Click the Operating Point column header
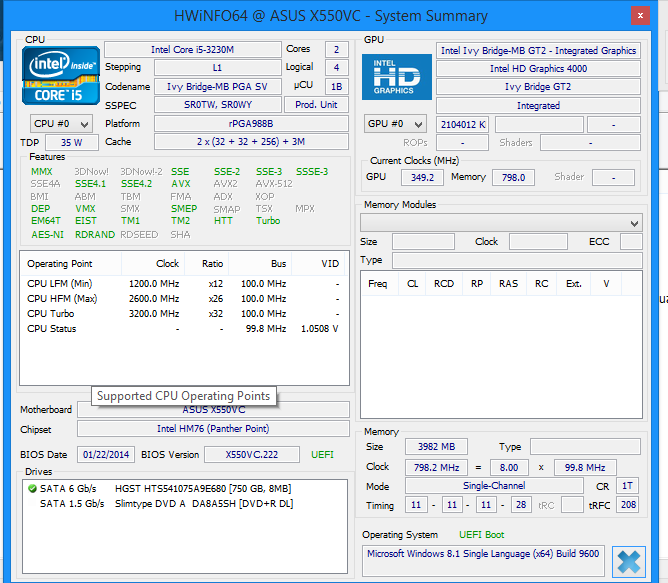 (x=71, y=264)
